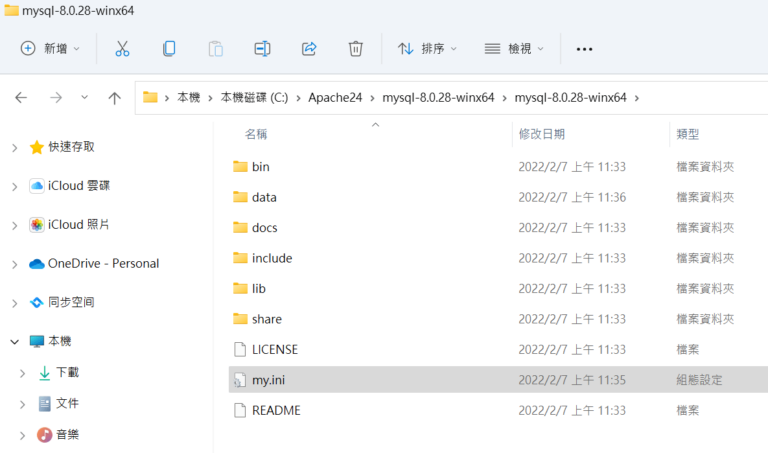Open the three-dot See more menu
This screenshot has width=768, height=453.
pyautogui.click(x=585, y=48)
